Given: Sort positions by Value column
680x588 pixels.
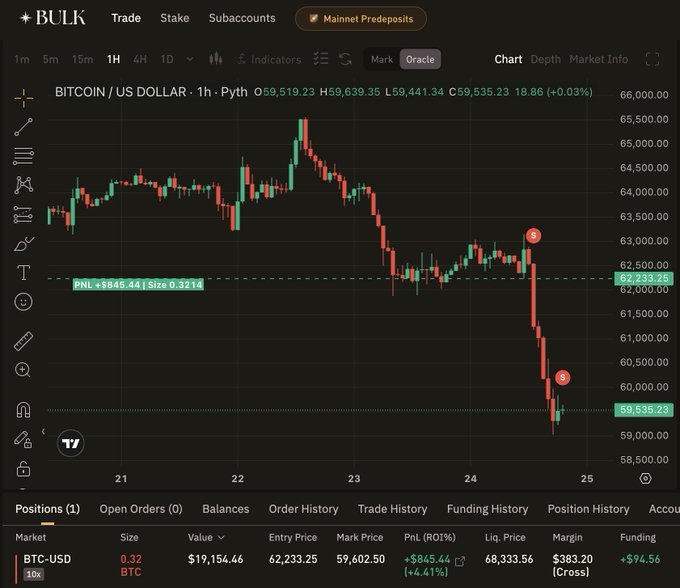Looking at the screenshot, I should click(x=206, y=537).
